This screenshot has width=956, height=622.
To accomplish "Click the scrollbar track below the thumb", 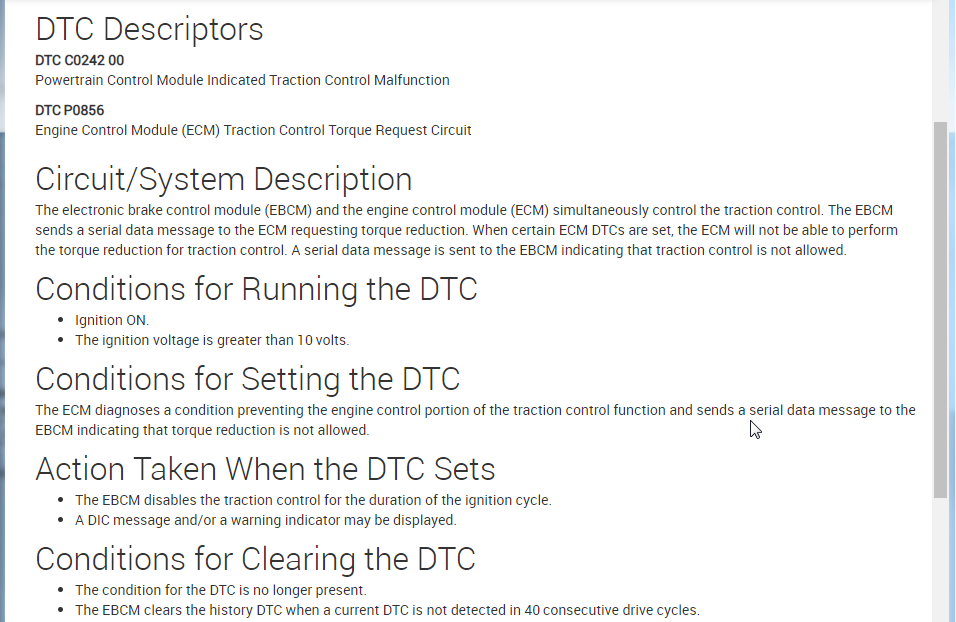I will [940, 560].
